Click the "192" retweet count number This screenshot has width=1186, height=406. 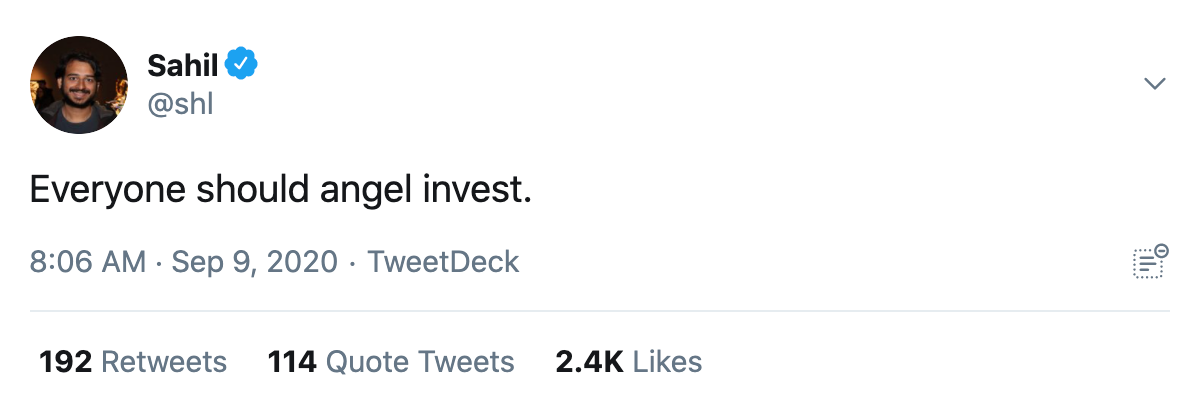point(66,362)
